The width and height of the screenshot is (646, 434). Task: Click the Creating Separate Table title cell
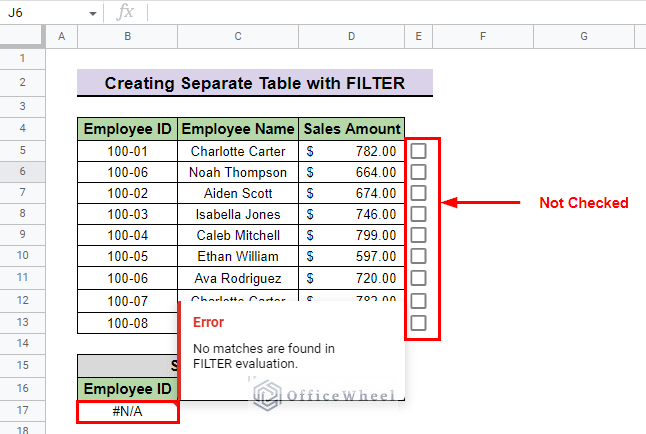coord(255,83)
